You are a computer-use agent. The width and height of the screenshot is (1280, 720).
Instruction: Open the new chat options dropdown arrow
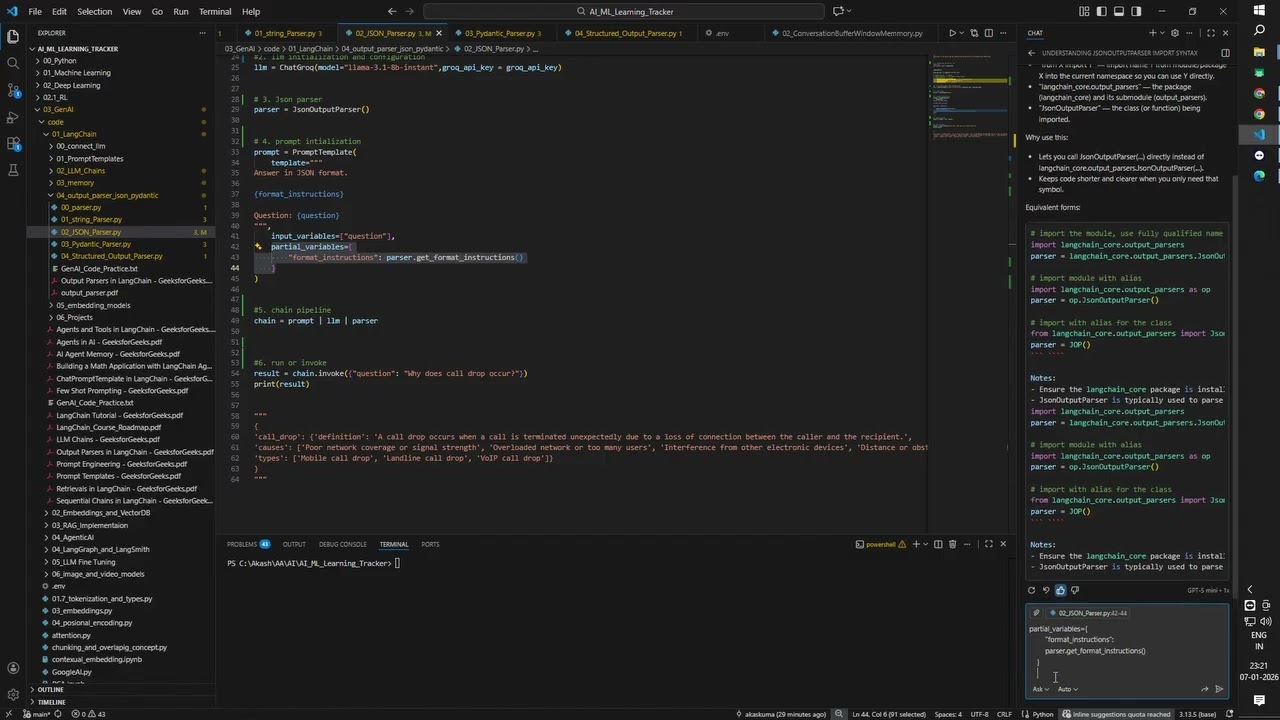tap(1162, 33)
